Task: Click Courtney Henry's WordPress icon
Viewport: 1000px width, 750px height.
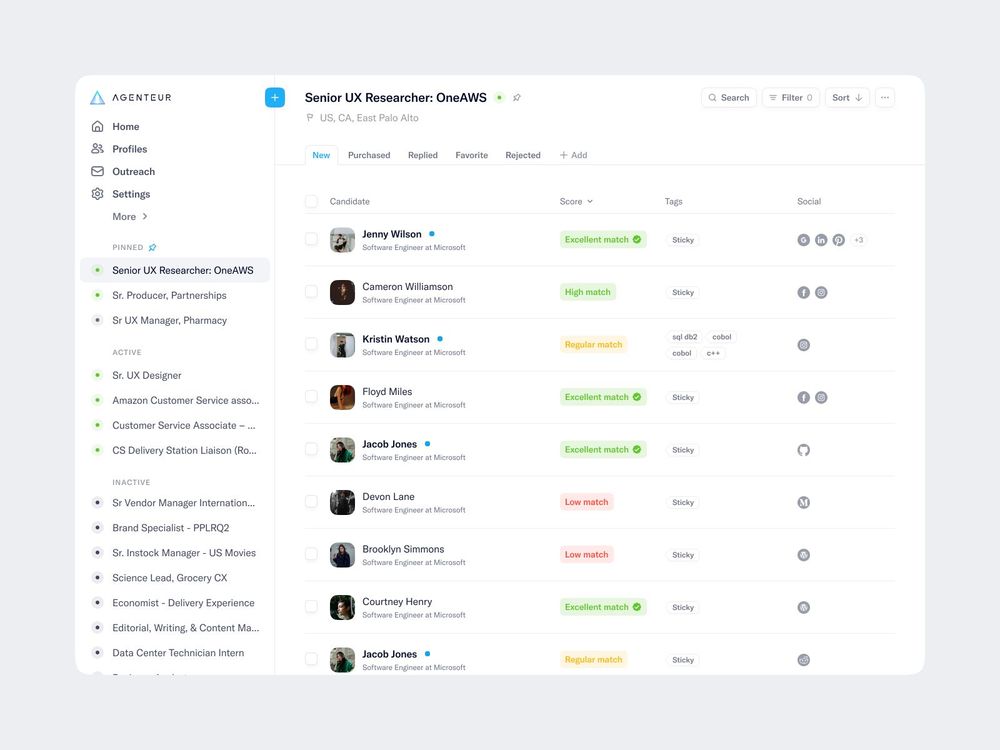Action: click(x=804, y=607)
